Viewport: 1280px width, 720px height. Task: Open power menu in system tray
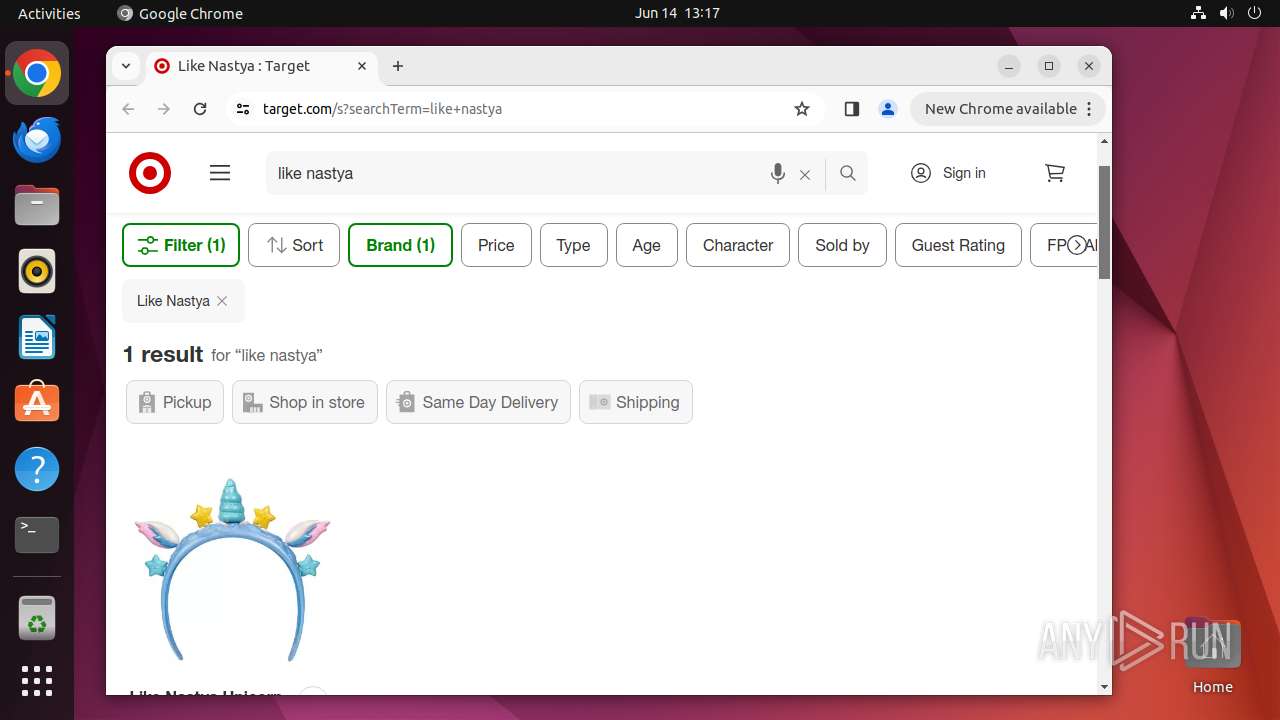click(1256, 13)
